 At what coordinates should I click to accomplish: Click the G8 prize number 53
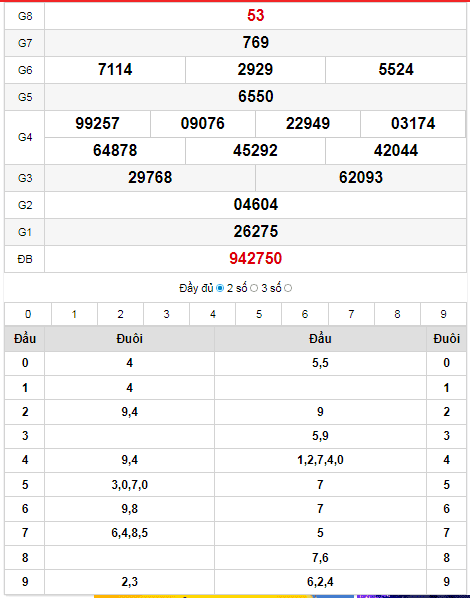click(x=256, y=16)
